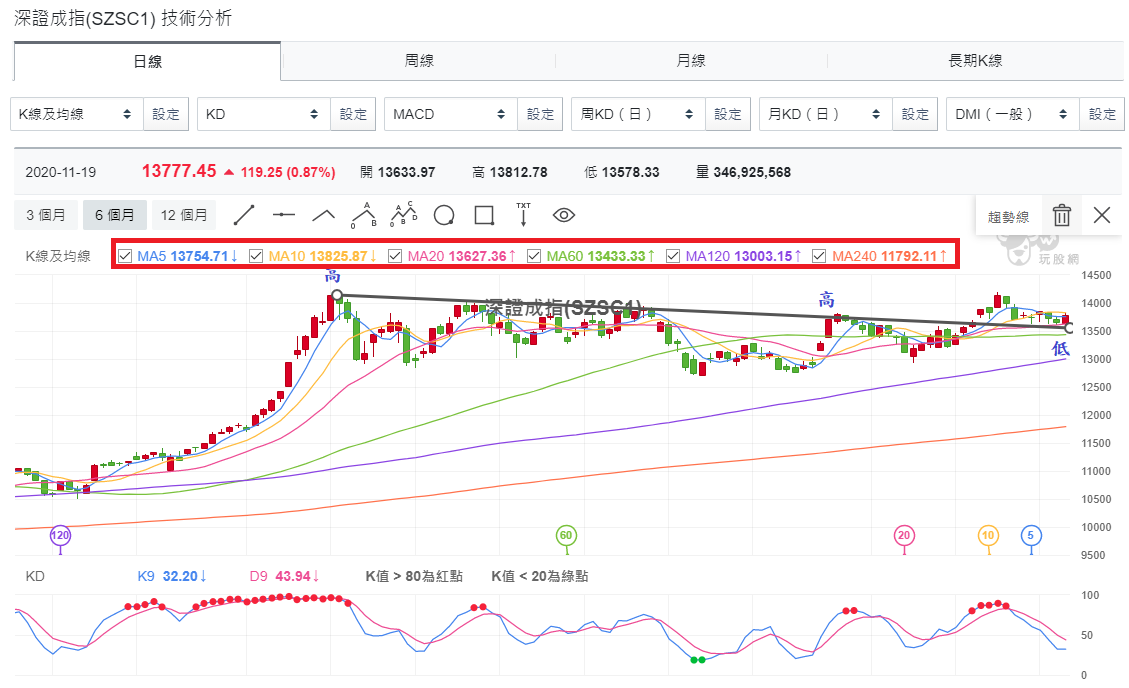Switch to the 日線 tab

tap(148, 61)
